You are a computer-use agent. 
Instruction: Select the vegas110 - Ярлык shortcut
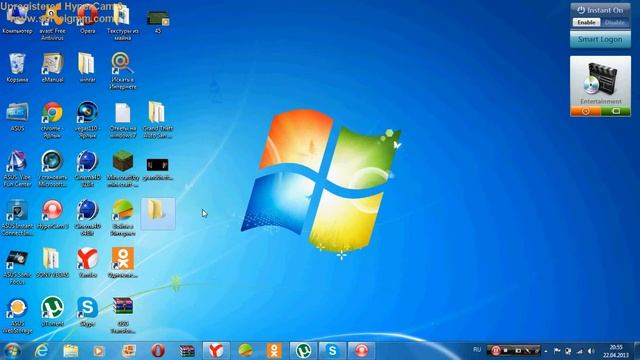click(x=87, y=120)
